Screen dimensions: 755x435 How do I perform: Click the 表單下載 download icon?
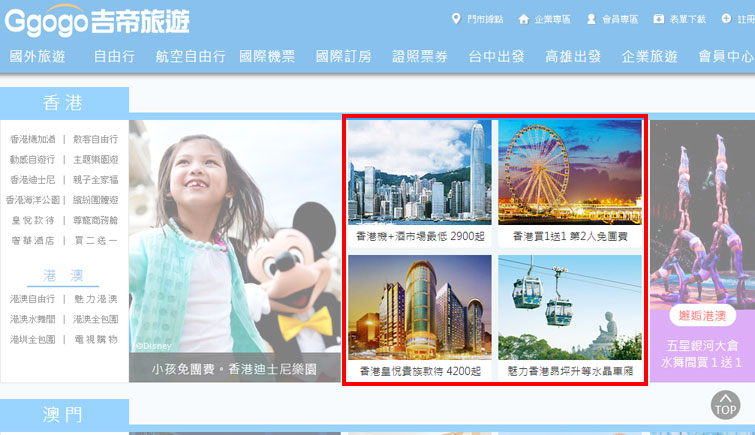[x=659, y=19]
